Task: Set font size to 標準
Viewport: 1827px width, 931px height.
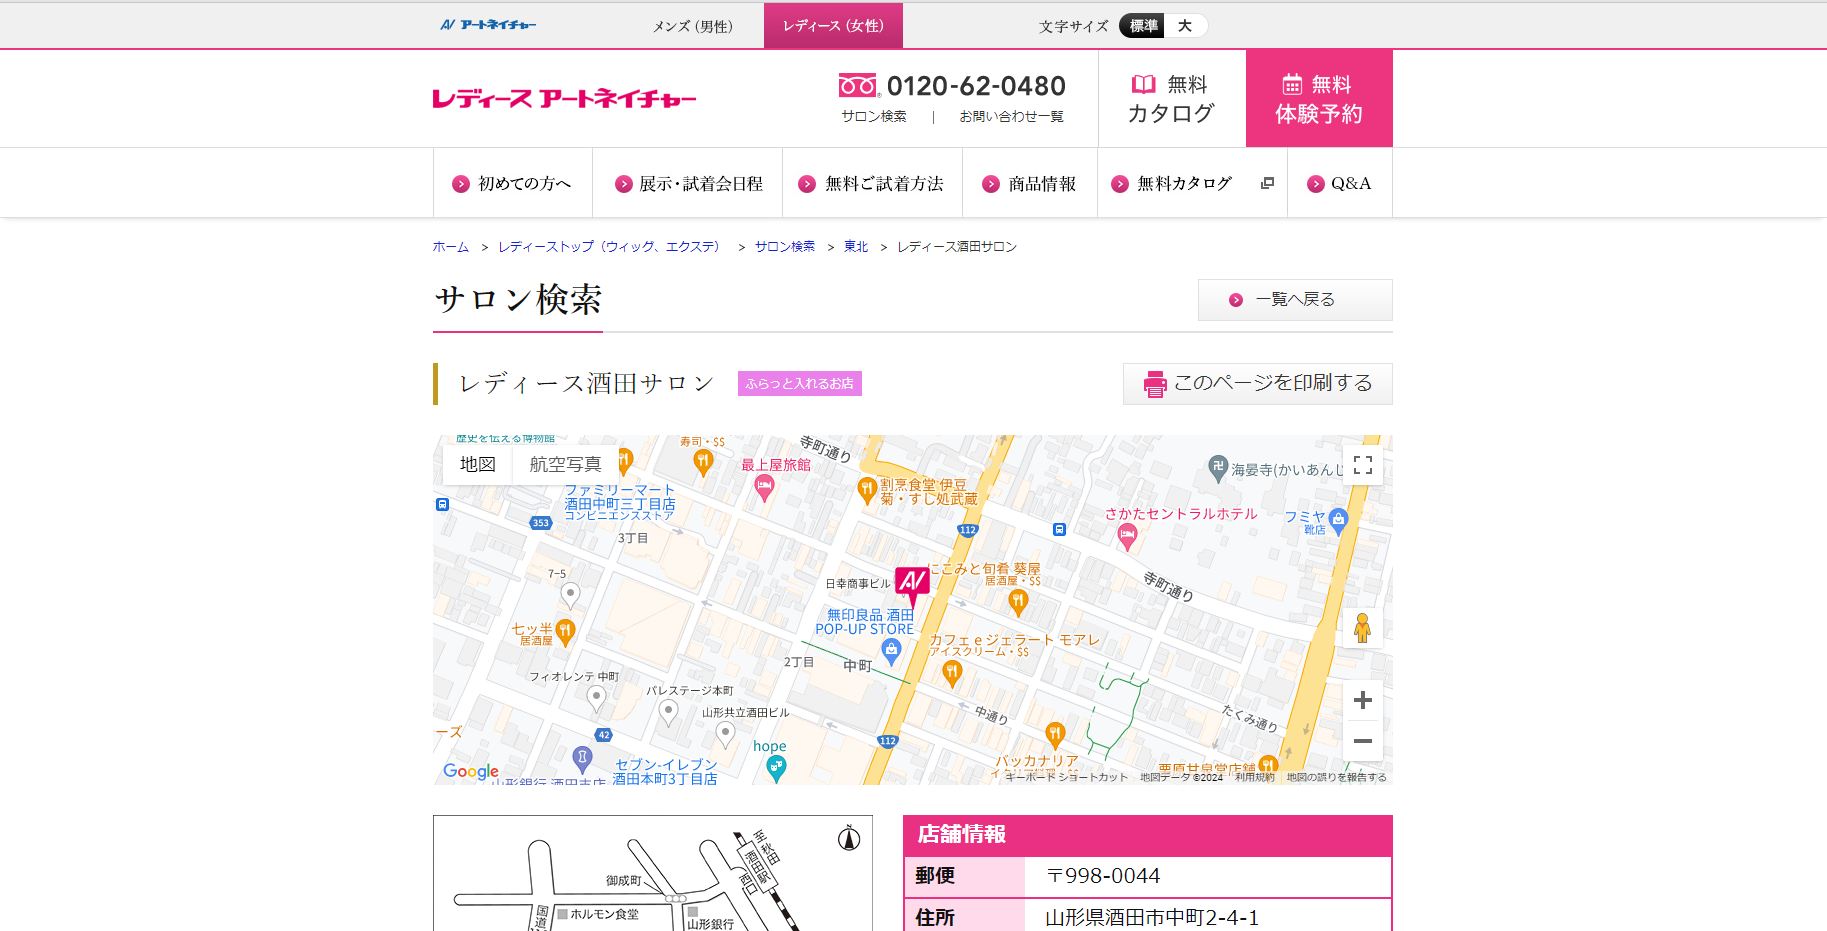Action: [1143, 26]
